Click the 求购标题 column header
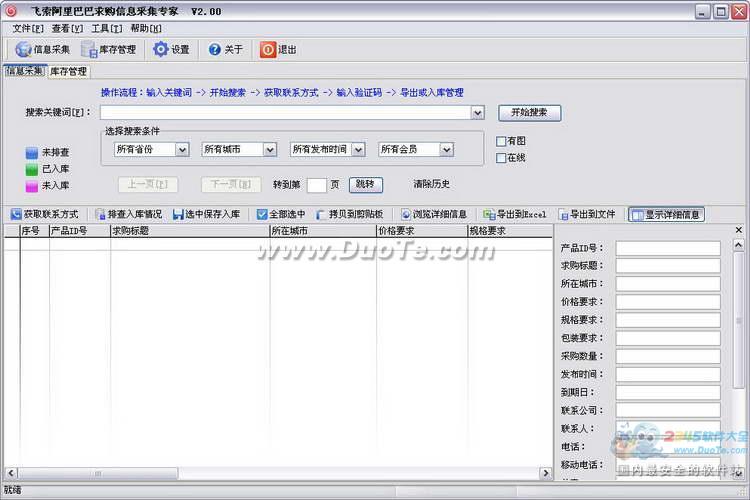The height and width of the screenshot is (500, 750). (x=190, y=231)
